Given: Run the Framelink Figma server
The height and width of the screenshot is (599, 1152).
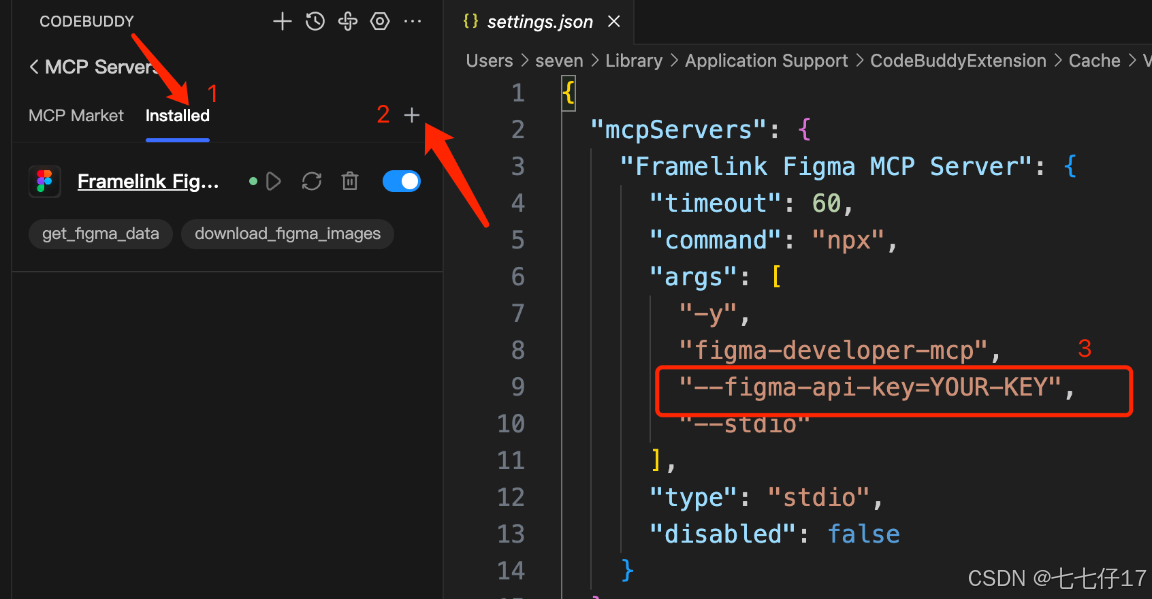Looking at the screenshot, I should click(273, 181).
